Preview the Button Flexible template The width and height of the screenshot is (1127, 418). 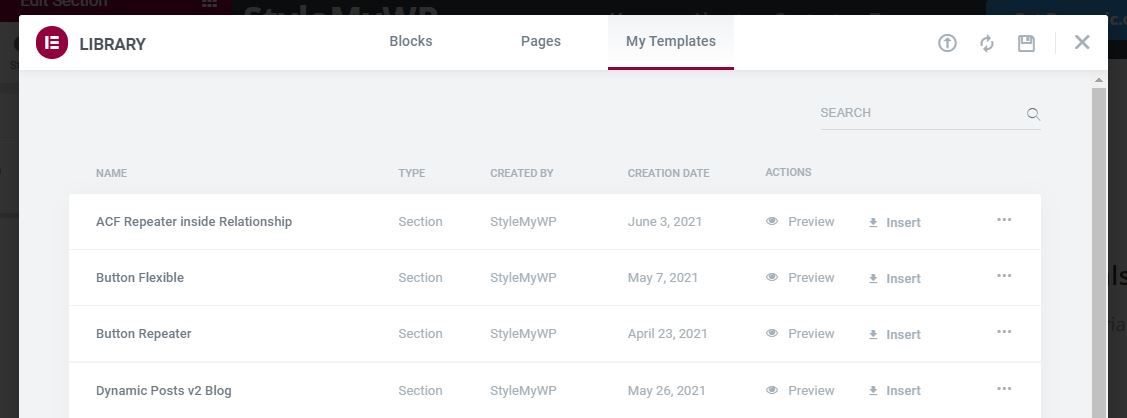(800, 277)
